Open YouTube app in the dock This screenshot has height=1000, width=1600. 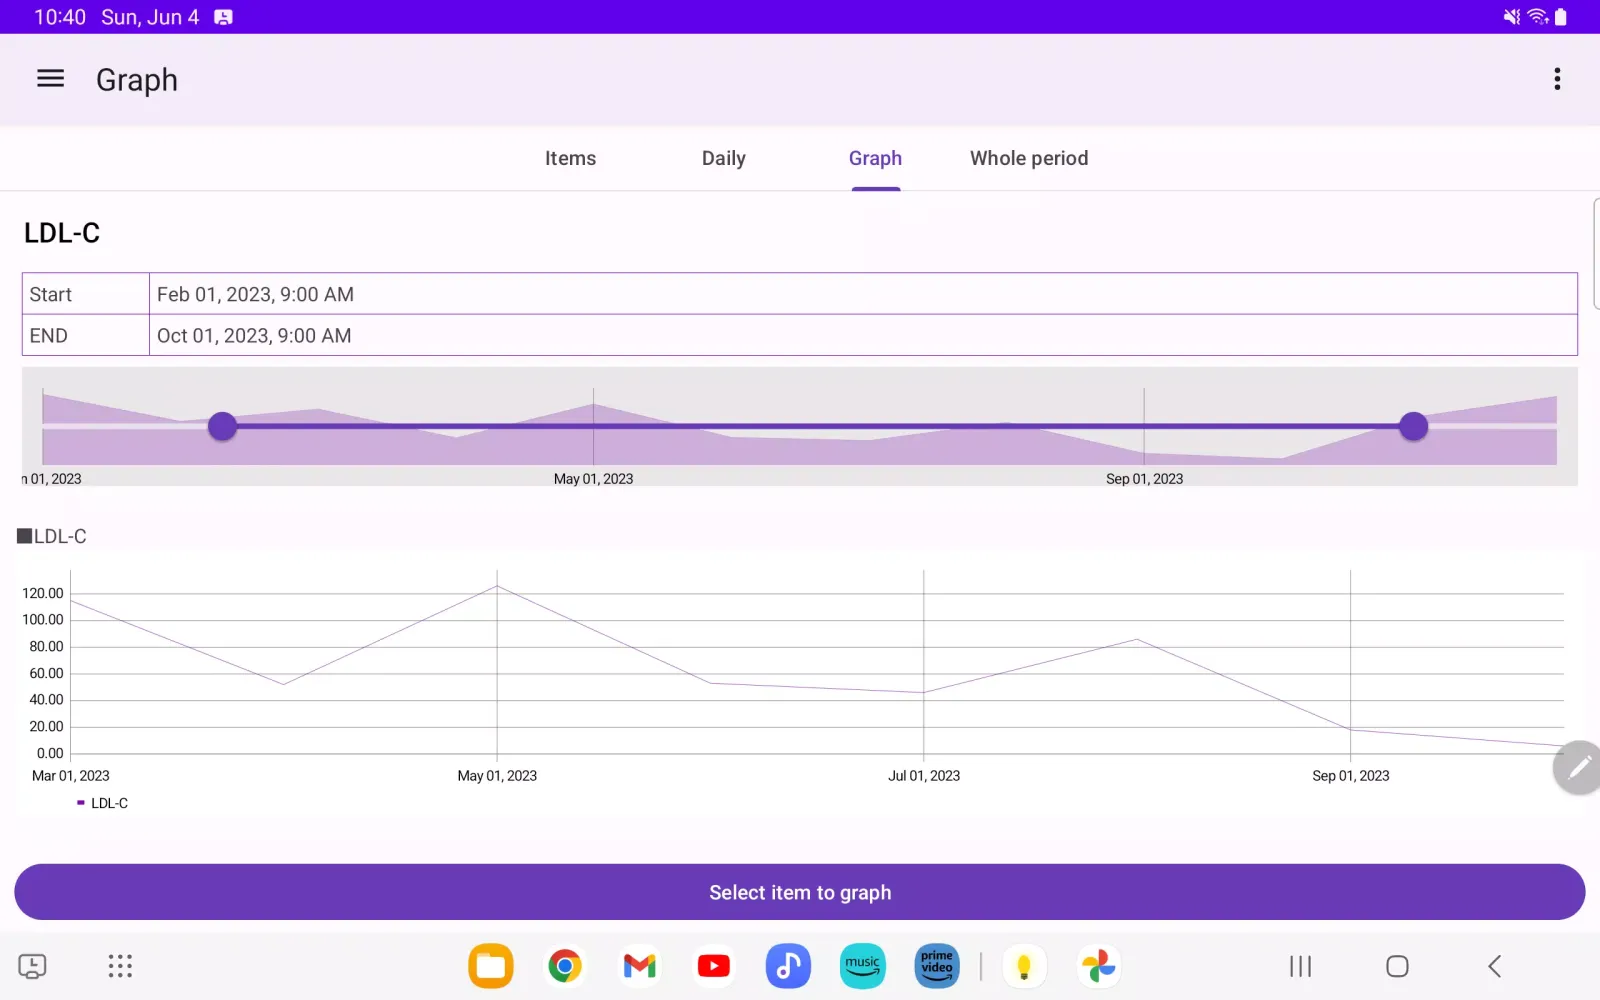point(713,966)
